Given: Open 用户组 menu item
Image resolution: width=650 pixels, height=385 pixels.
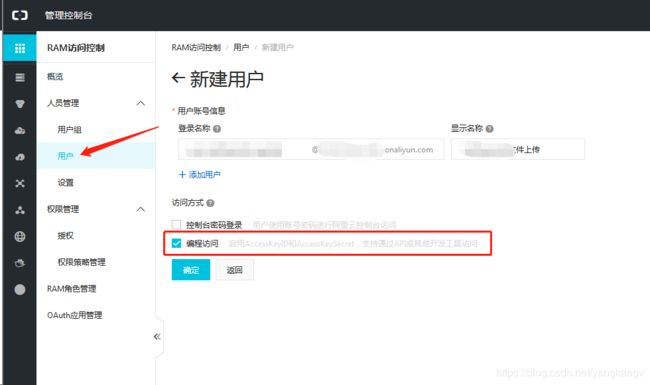Looking at the screenshot, I should click(x=69, y=130).
